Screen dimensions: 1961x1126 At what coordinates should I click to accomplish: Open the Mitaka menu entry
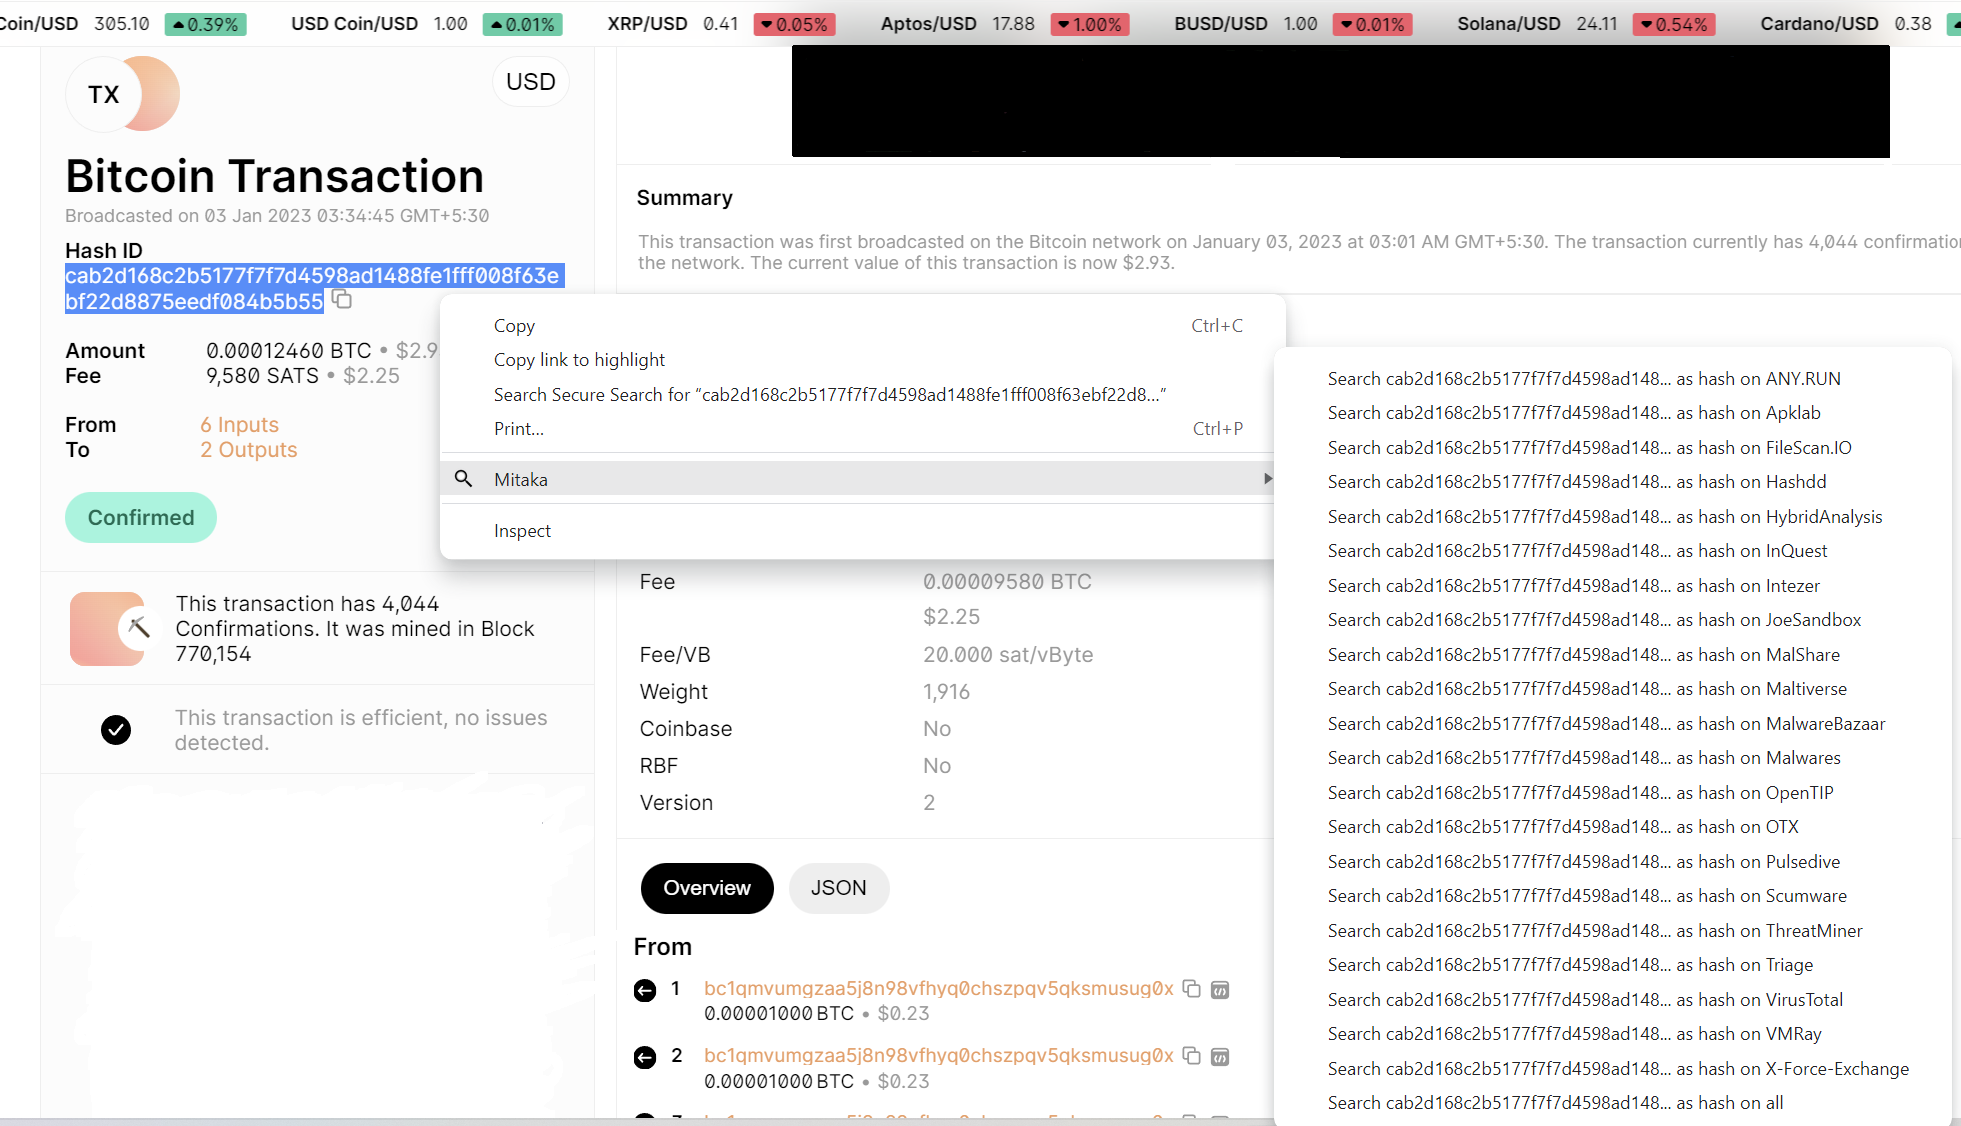click(858, 479)
